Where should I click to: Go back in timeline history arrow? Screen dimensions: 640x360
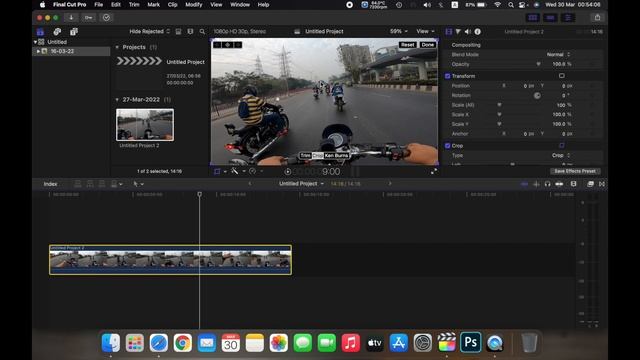pos(249,184)
